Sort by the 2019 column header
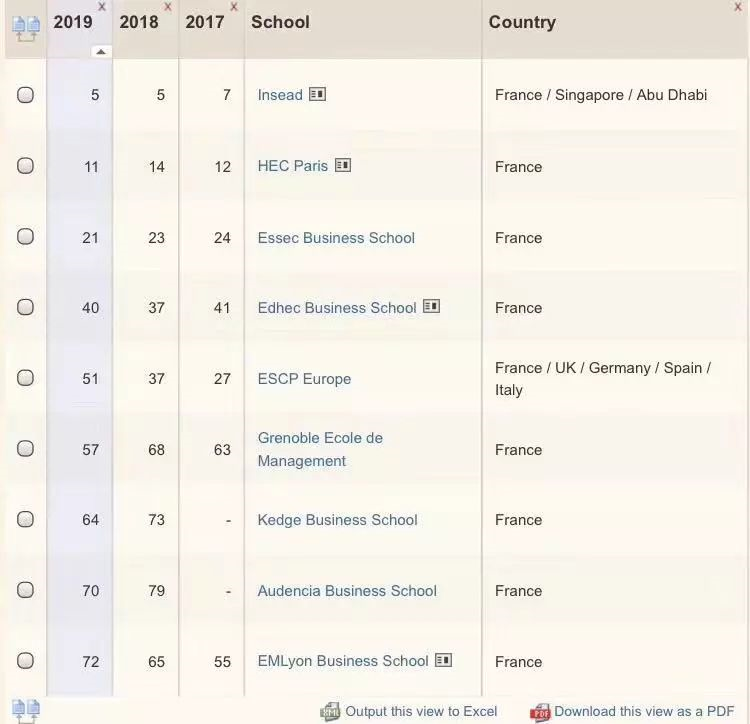This screenshot has width=750, height=724. tap(73, 22)
